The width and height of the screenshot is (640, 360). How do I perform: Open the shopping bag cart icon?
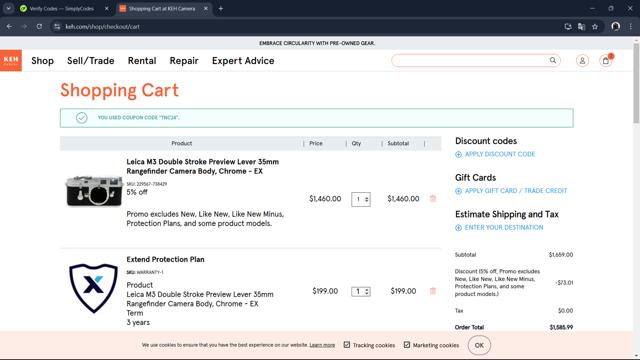pyautogui.click(x=606, y=61)
